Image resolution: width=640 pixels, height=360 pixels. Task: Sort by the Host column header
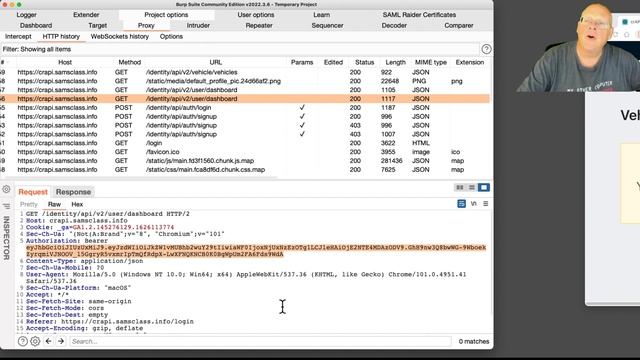click(65, 62)
